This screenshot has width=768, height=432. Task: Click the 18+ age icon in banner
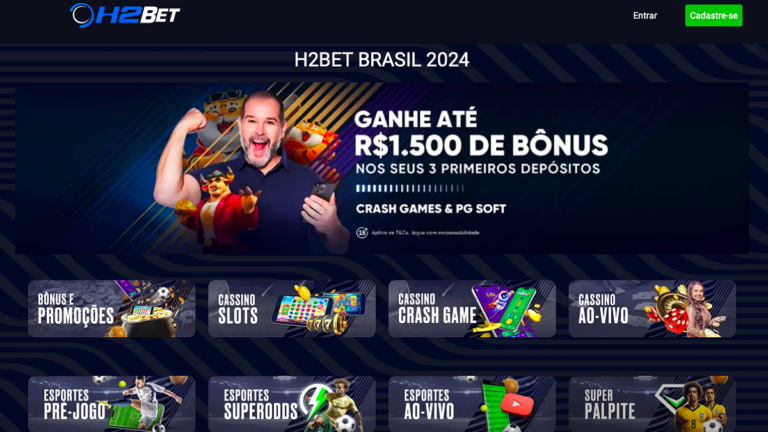pos(362,233)
